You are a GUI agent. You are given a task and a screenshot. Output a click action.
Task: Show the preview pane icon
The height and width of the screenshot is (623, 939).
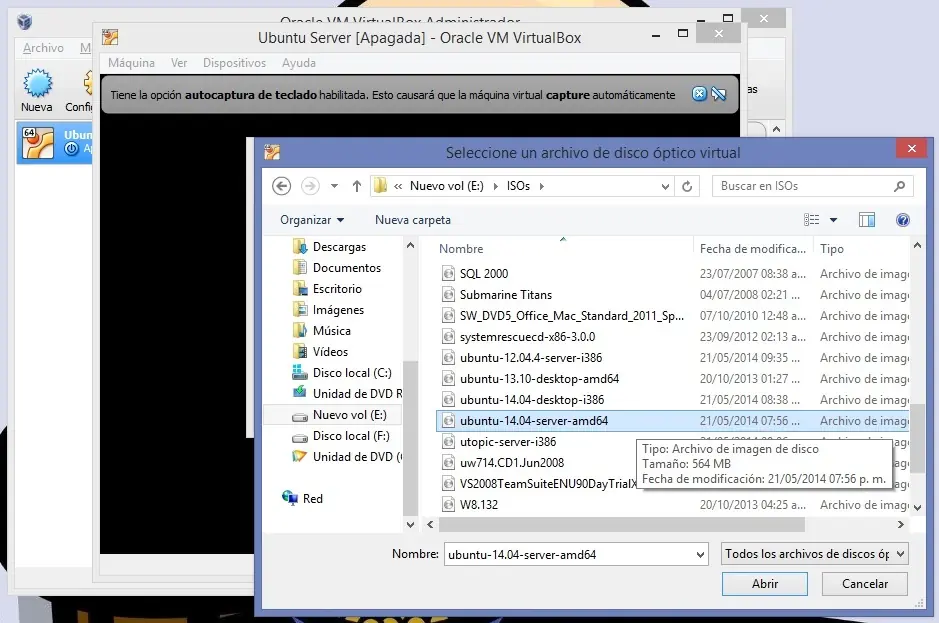(x=867, y=220)
